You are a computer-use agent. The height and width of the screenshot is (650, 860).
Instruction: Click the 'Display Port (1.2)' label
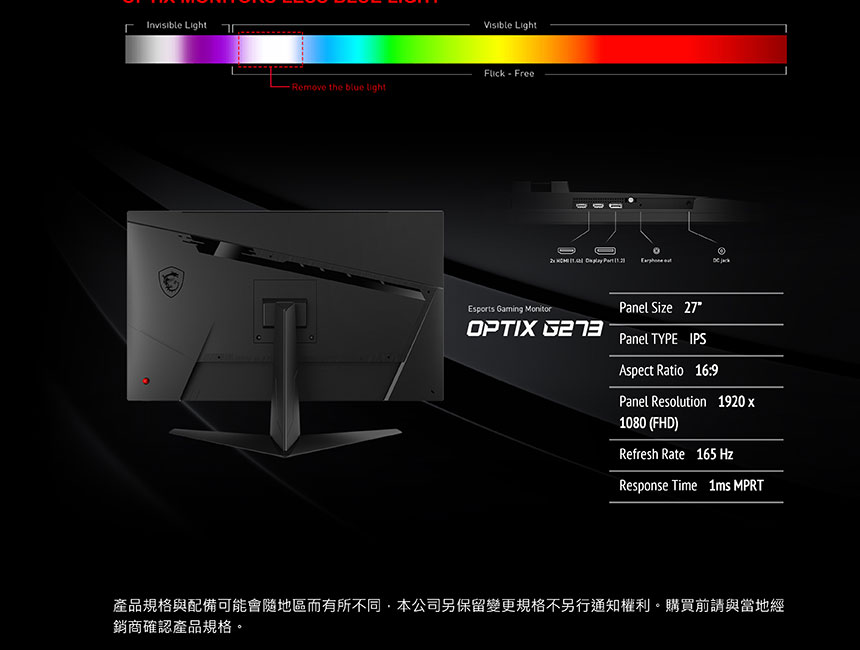pyautogui.click(x=606, y=261)
